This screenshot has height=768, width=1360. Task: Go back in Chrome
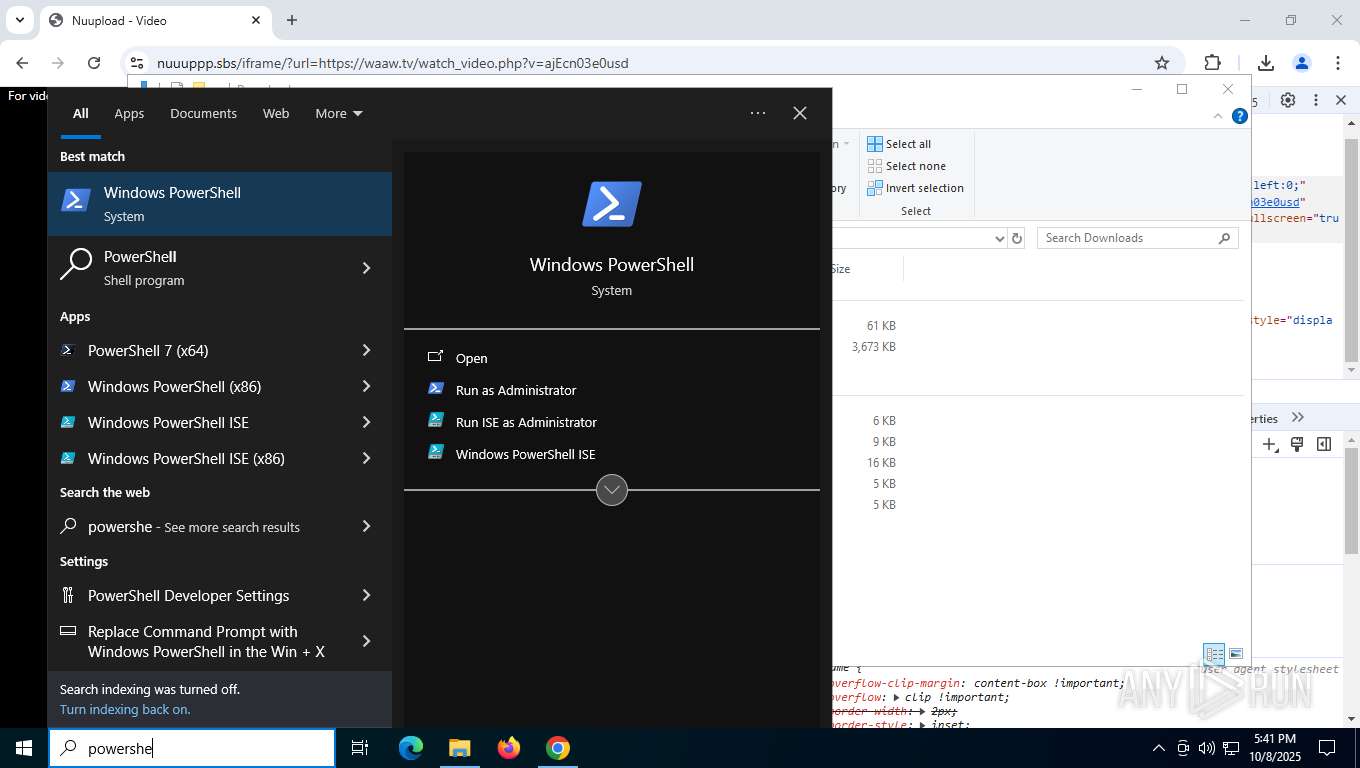tap(22, 63)
